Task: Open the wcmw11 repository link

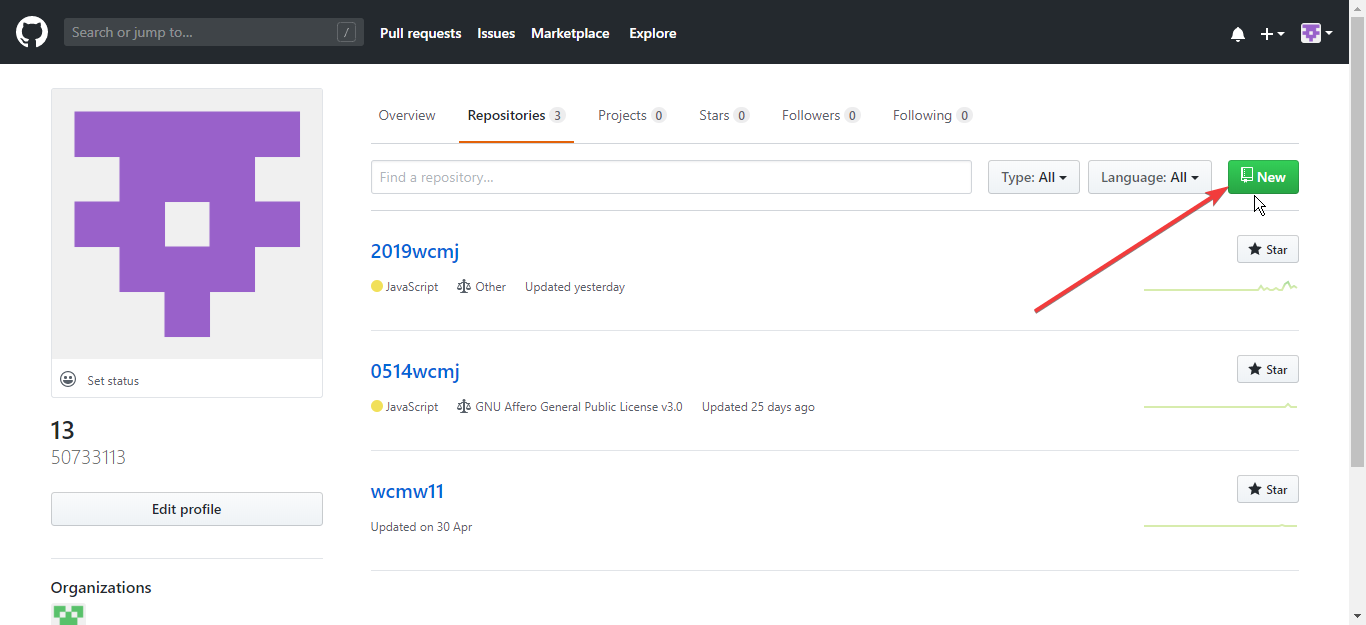Action: point(407,491)
